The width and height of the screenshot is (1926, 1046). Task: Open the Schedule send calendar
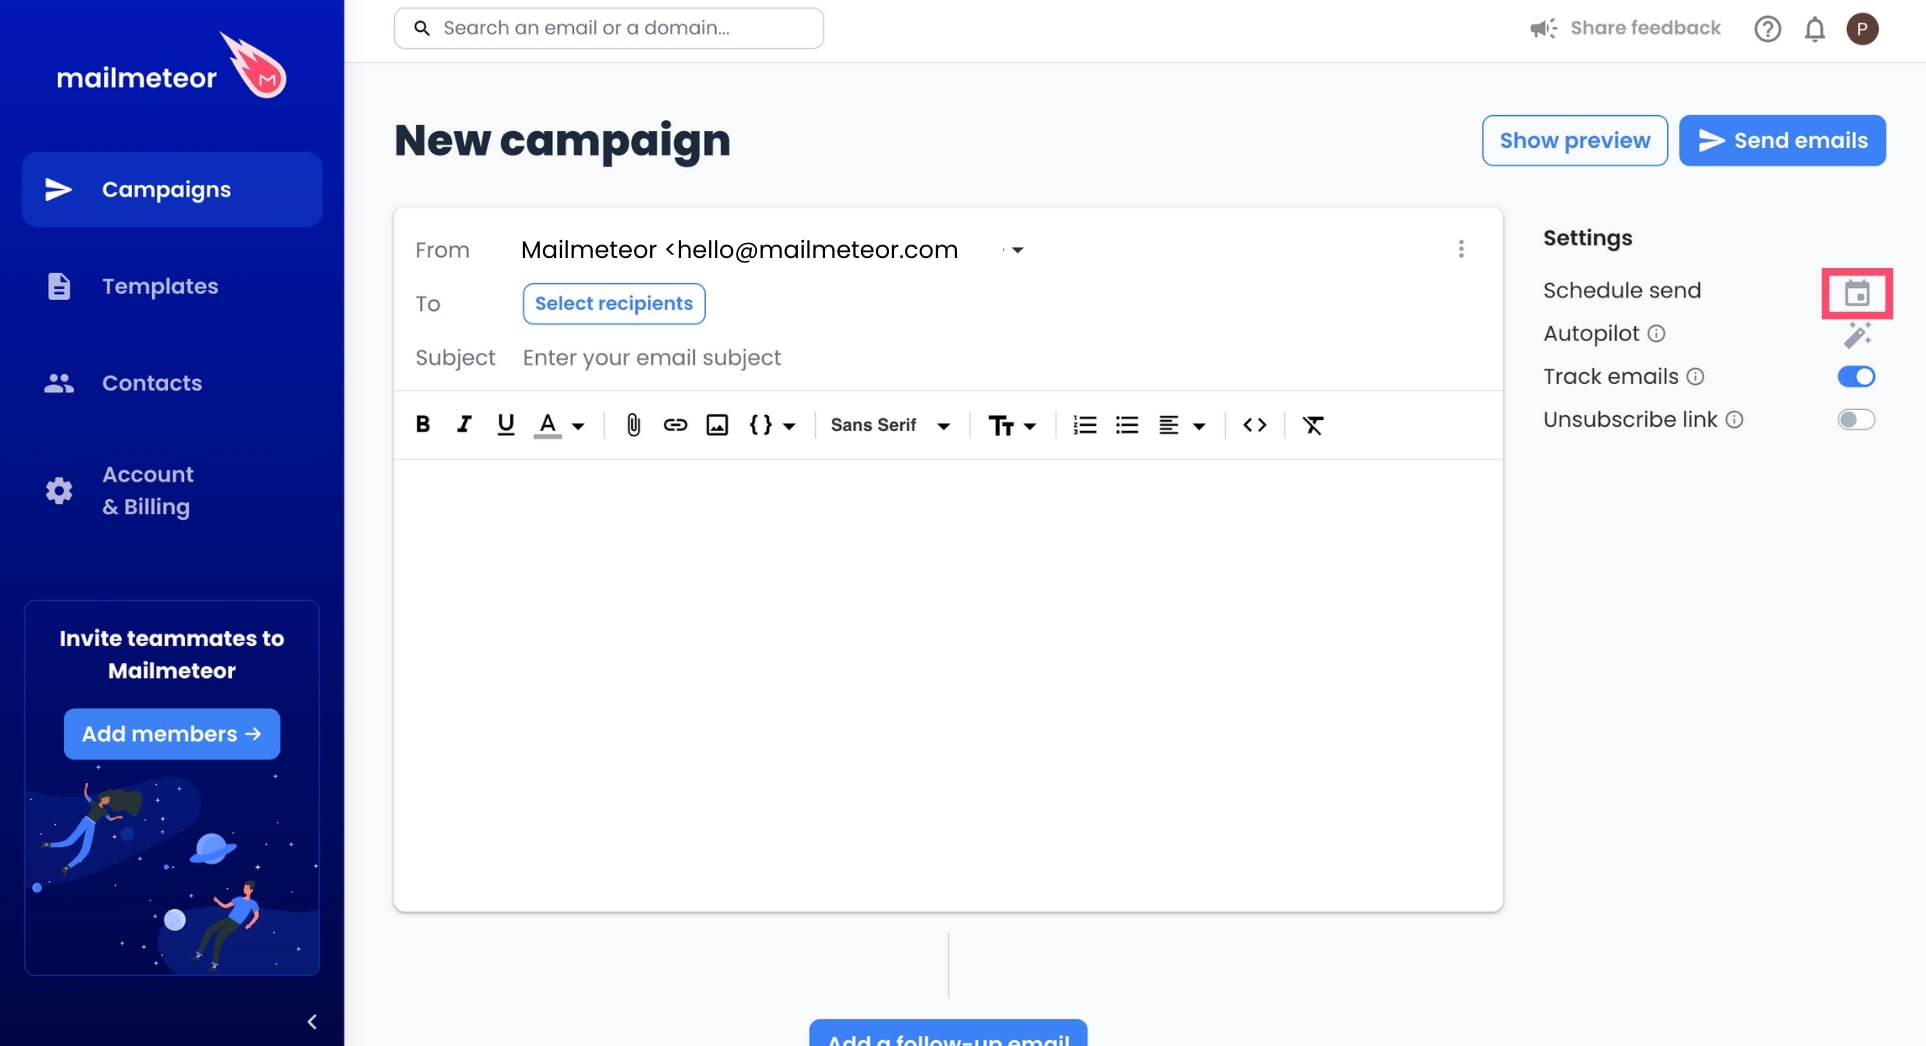[x=1857, y=293]
